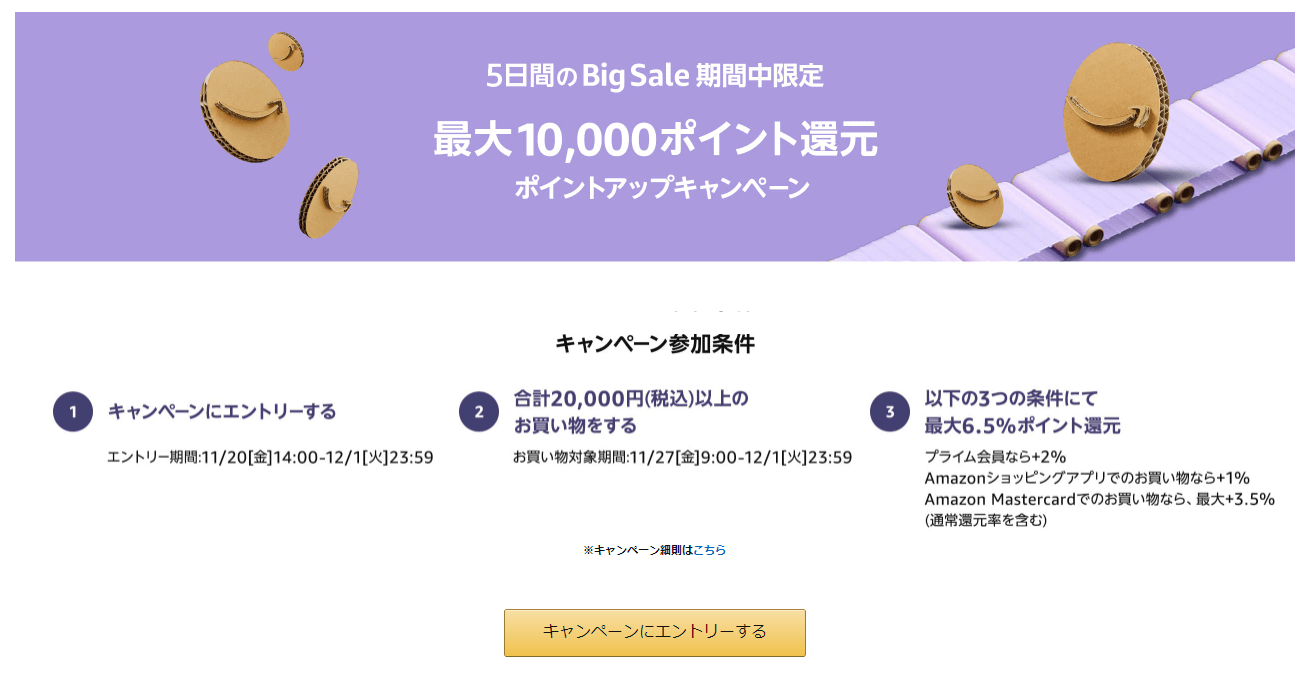The height and width of the screenshot is (677, 1313).
Task: Click the tilted cardboard coin at lower left of banner
Action: tap(329, 197)
